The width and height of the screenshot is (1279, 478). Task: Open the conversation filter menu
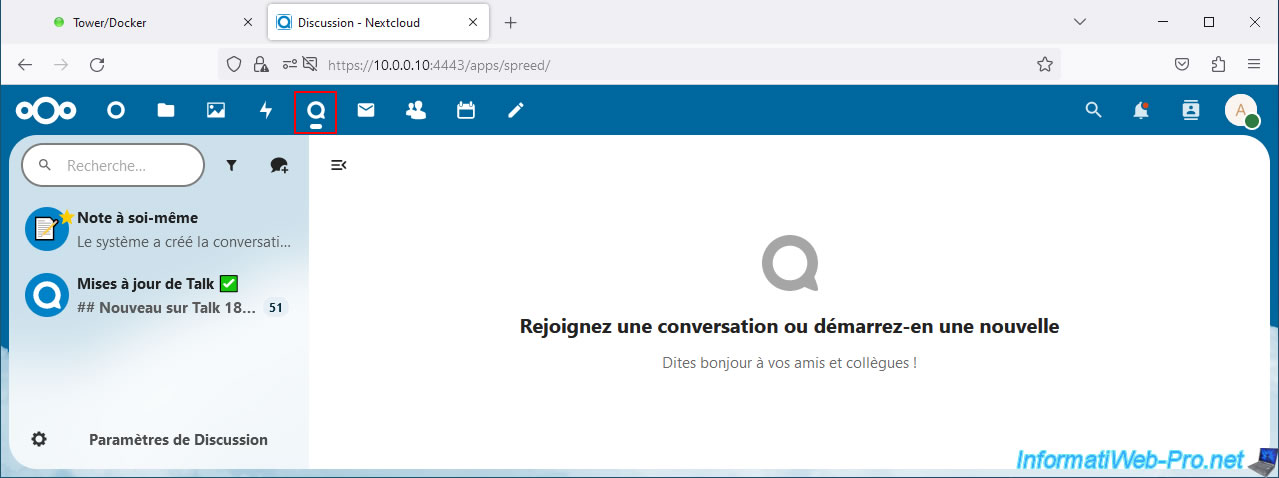(231, 166)
